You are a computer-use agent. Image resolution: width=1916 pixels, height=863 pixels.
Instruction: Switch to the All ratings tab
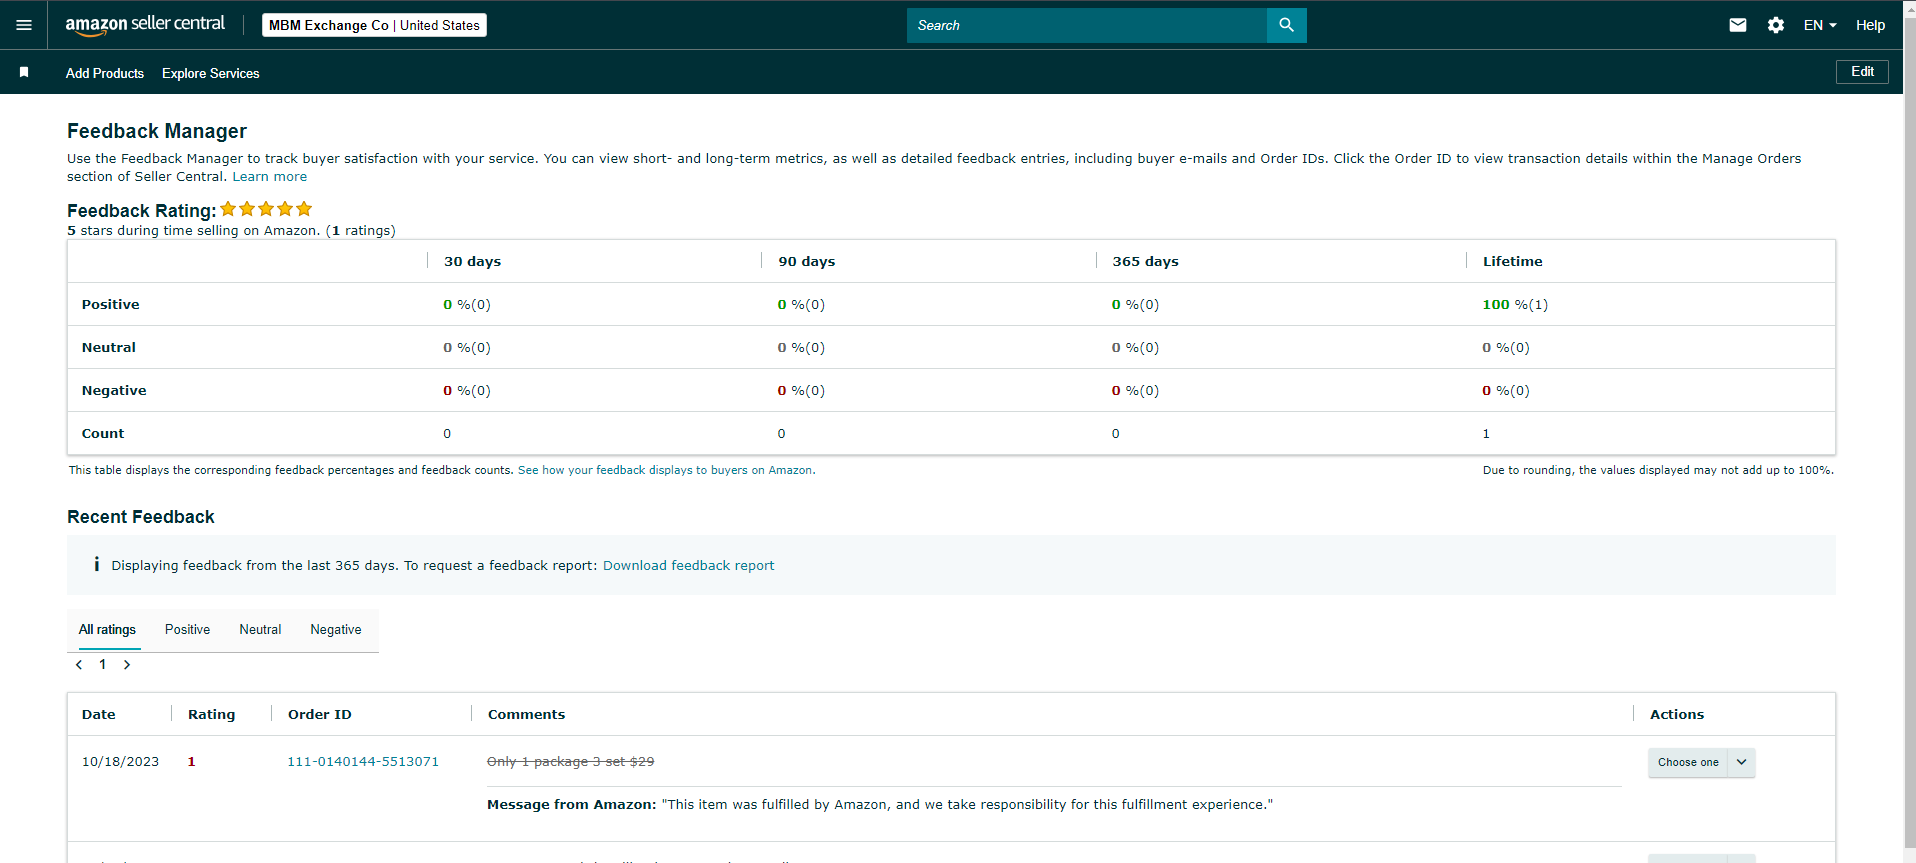coord(107,629)
